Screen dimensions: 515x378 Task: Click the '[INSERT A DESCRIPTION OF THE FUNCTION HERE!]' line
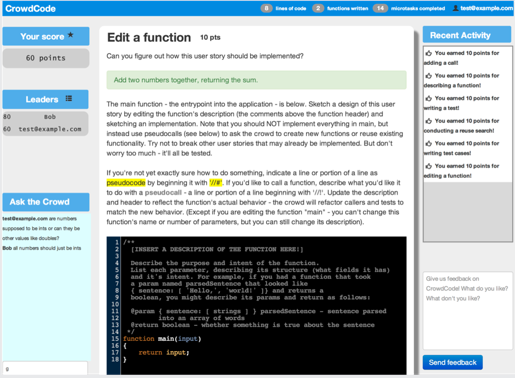pos(217,249)
